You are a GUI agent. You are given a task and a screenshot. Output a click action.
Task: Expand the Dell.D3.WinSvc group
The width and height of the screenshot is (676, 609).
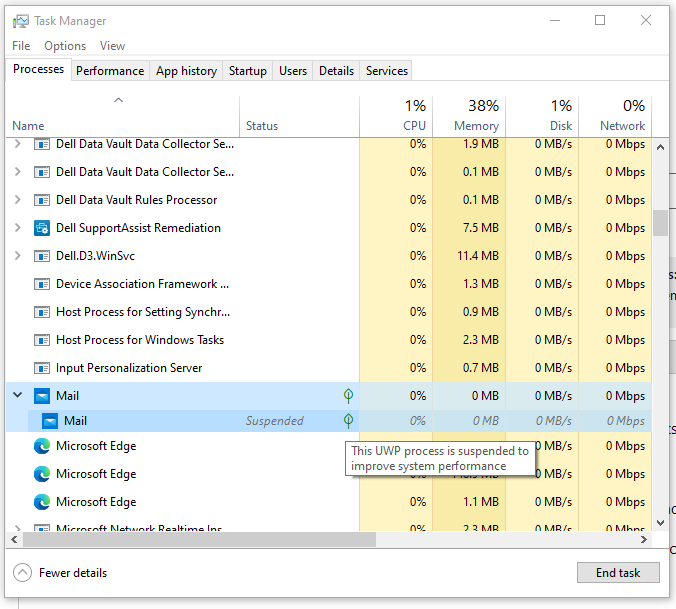point(17,256)
